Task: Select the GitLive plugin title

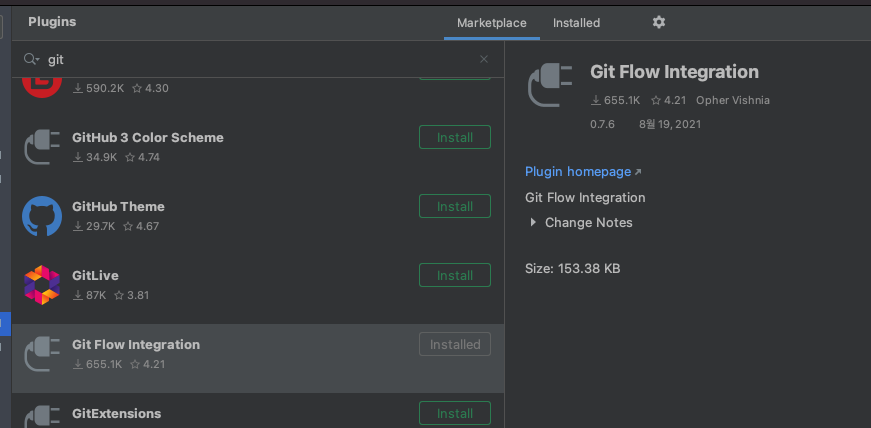Action: coord(95,275)
